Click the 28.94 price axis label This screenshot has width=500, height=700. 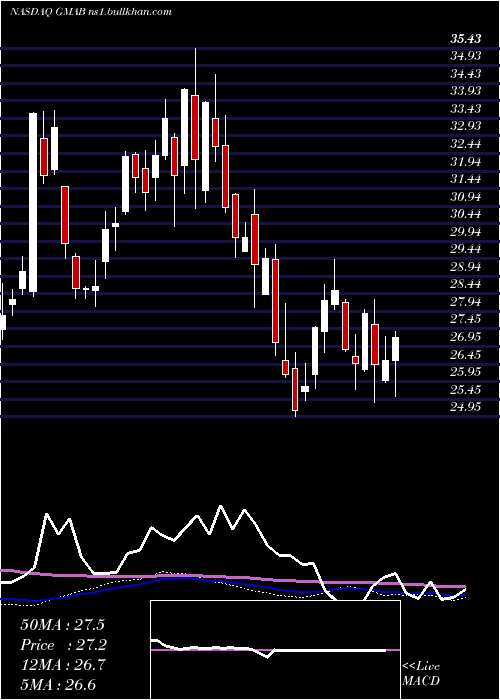click(x=466, y=267)
